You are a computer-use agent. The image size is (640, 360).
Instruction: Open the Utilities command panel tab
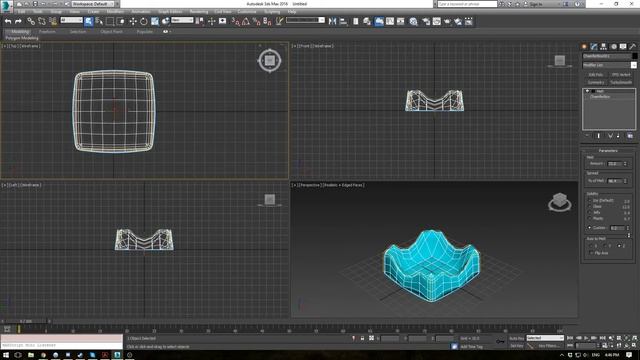[x=633, y=47]
